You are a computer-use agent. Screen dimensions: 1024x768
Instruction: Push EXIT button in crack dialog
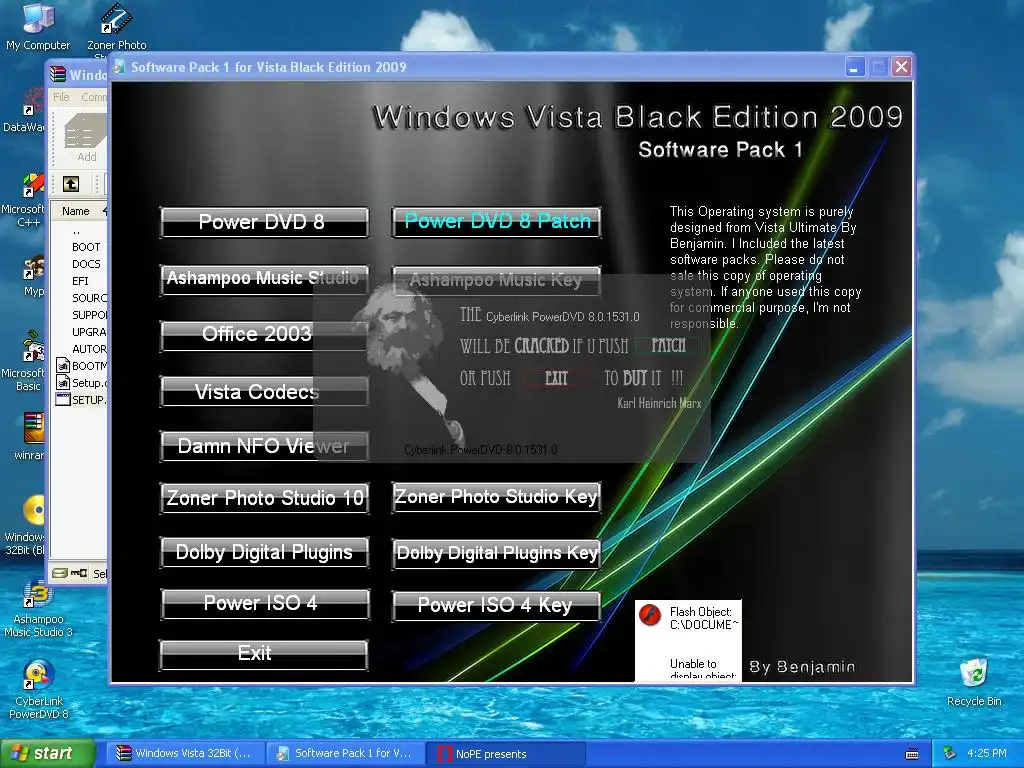point(556,378)
